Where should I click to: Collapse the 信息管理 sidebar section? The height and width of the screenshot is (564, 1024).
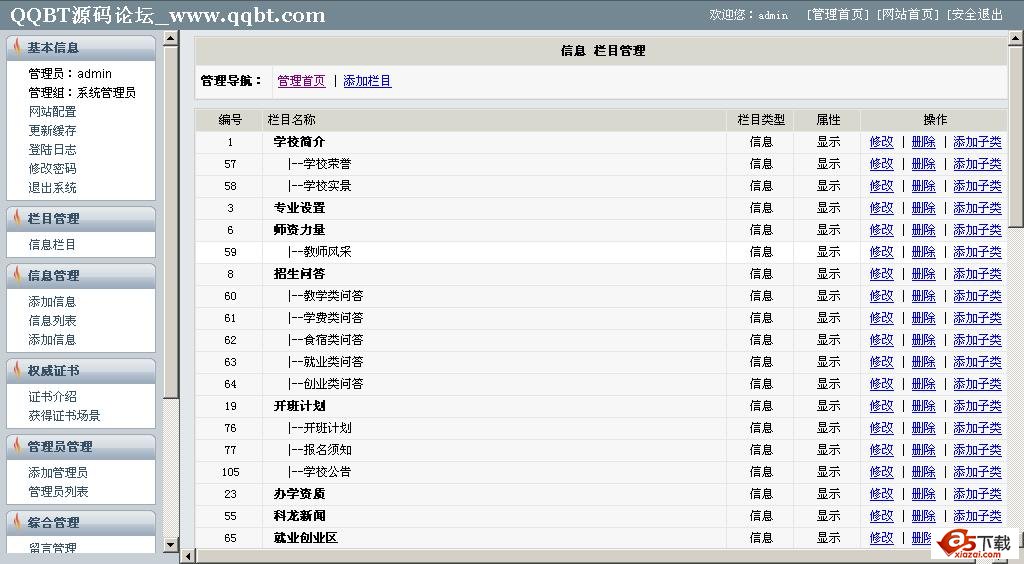click(x=81, y=275)
